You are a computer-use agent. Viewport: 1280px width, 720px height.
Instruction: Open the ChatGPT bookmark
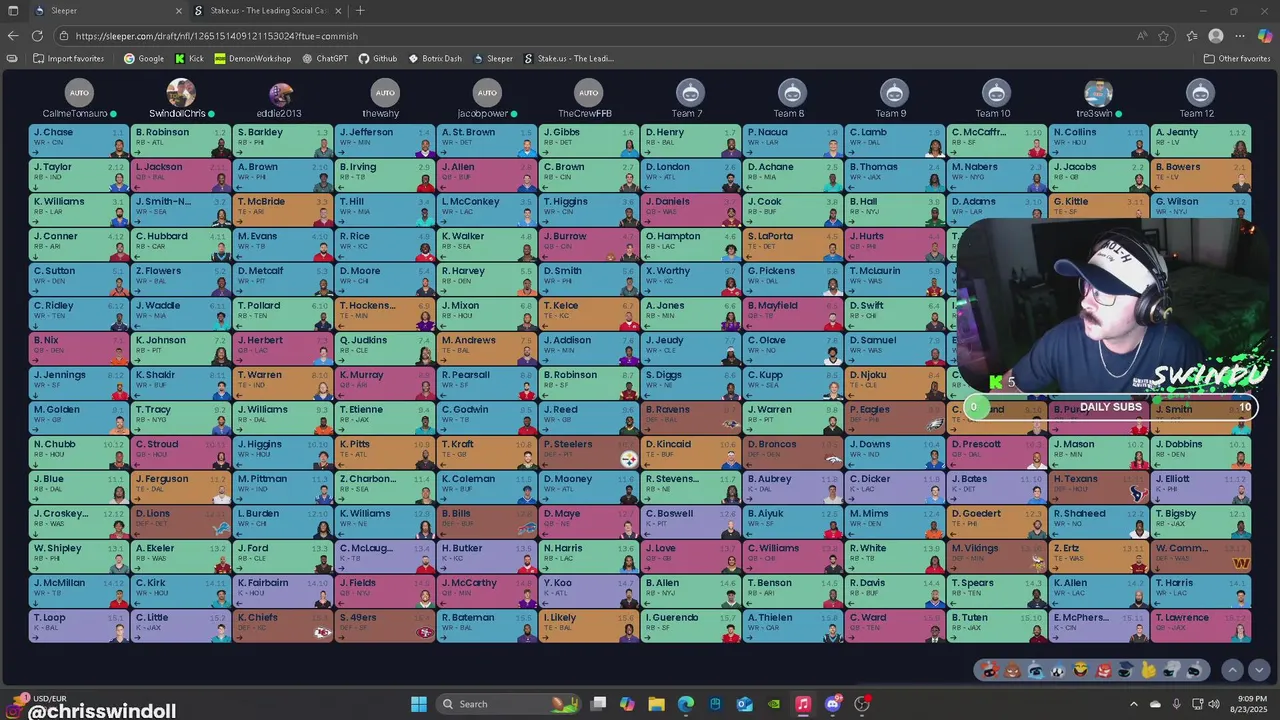click(325, 58)
